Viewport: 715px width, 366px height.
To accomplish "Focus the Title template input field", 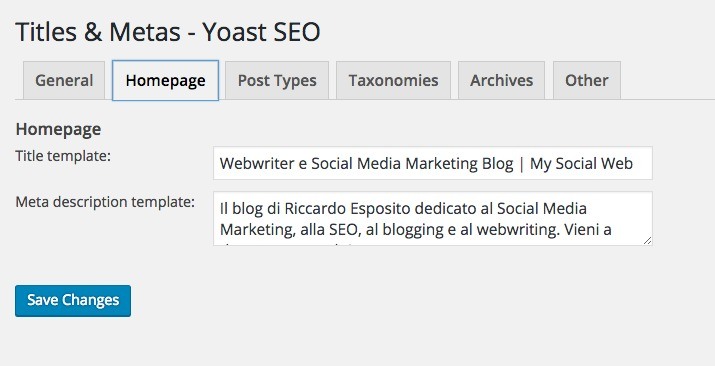I will (433, 163).
